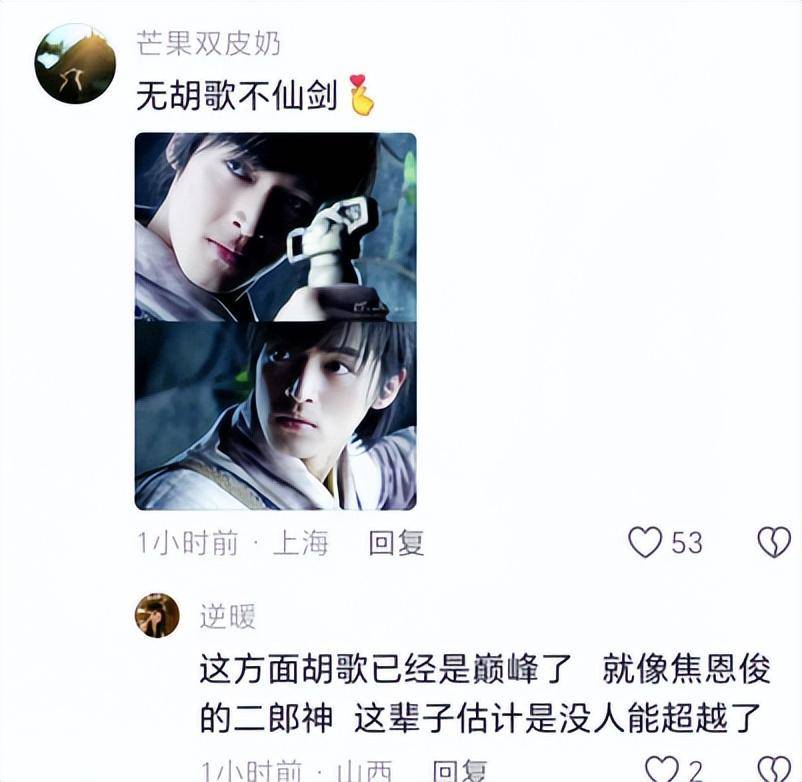The image size is (802, 782).
Task: Open username 逆暖
Action: 228,616
